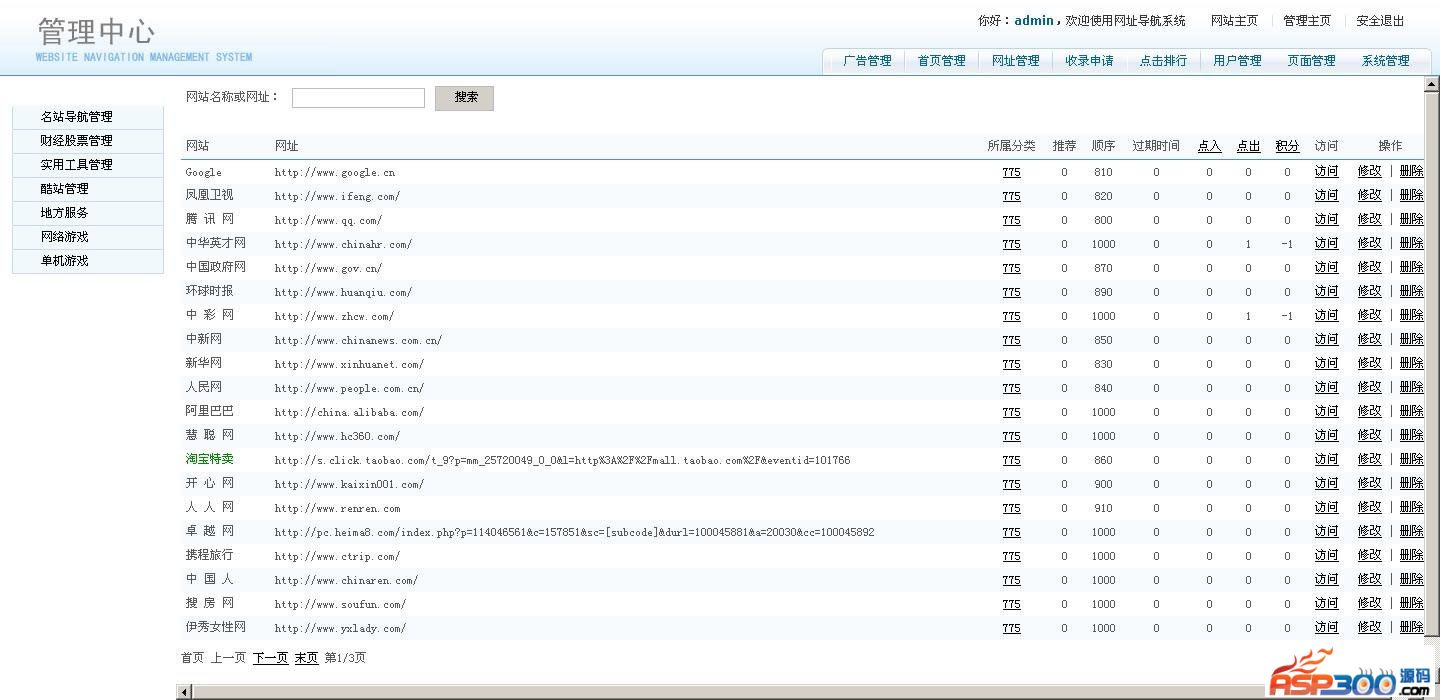Select the 点击排行 navigation tab
Screen dimensions: 1440x700
pos(1163,61)
